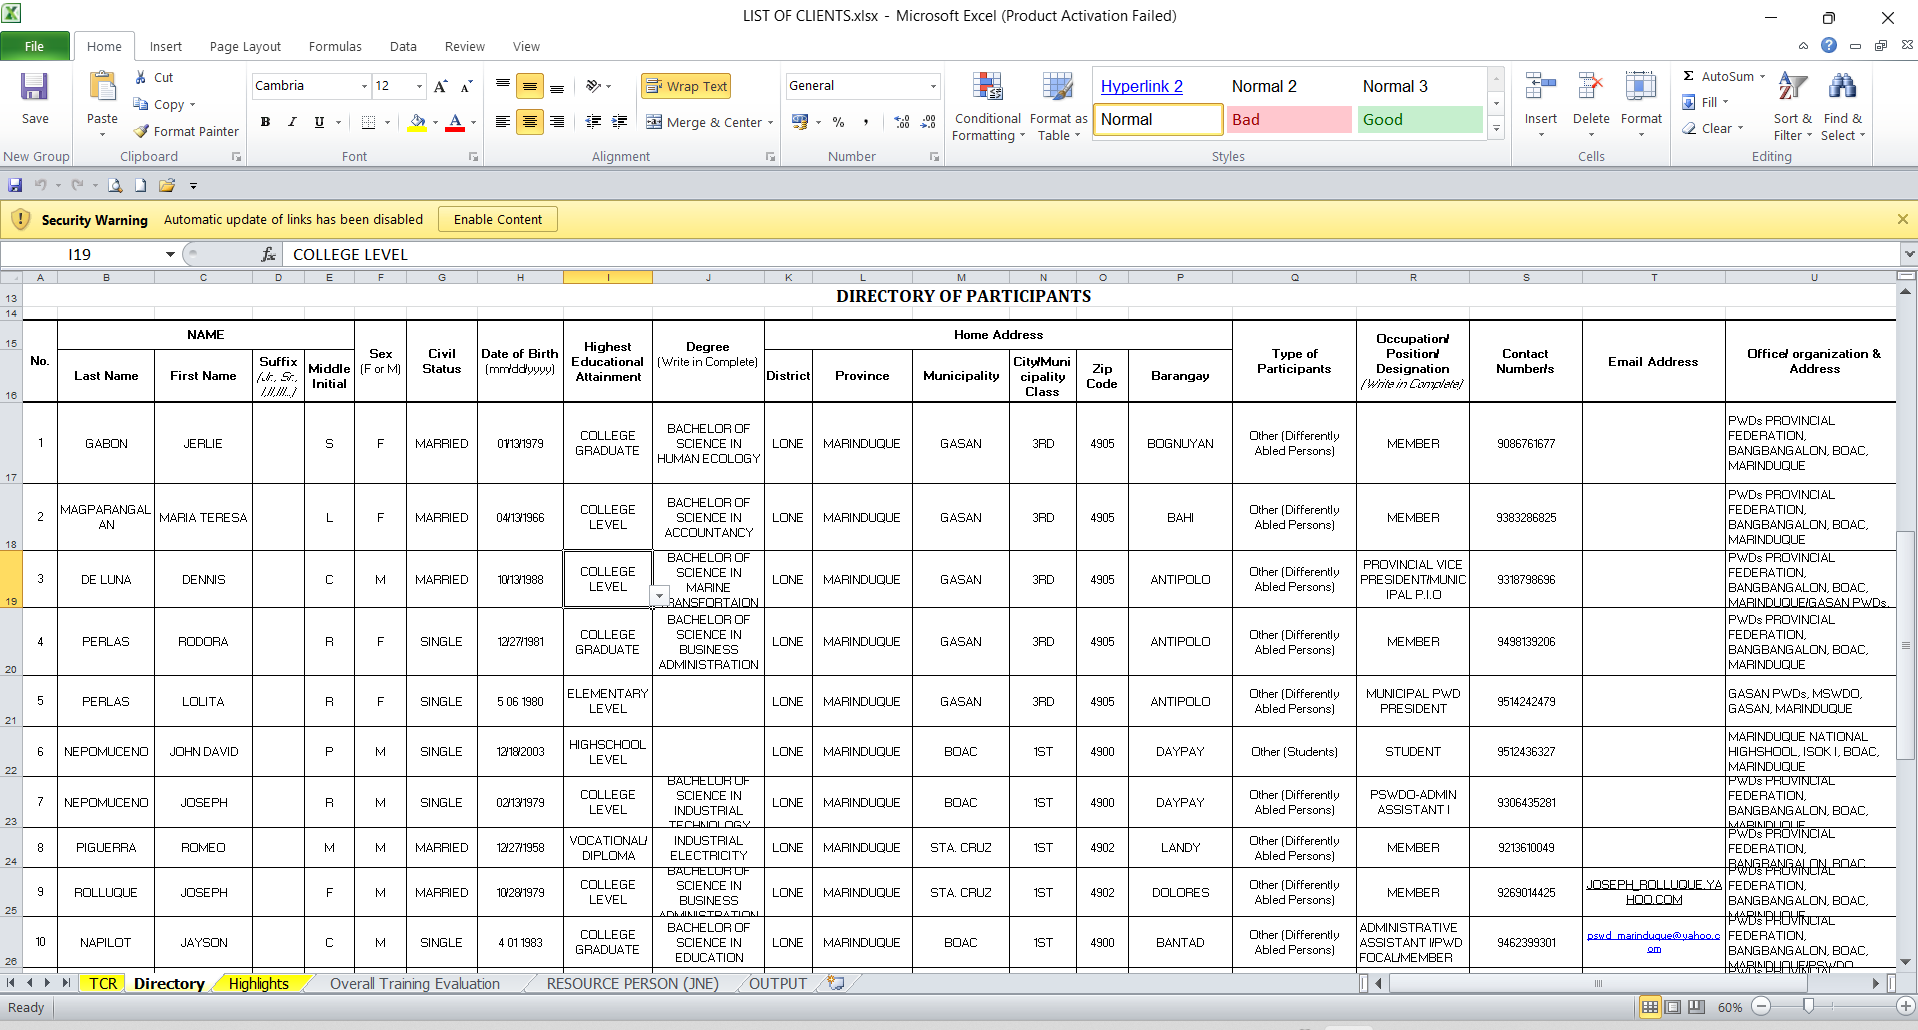Click the Enable Content button
Screen dimensions: 1918x1030
(x=497, y=219)
